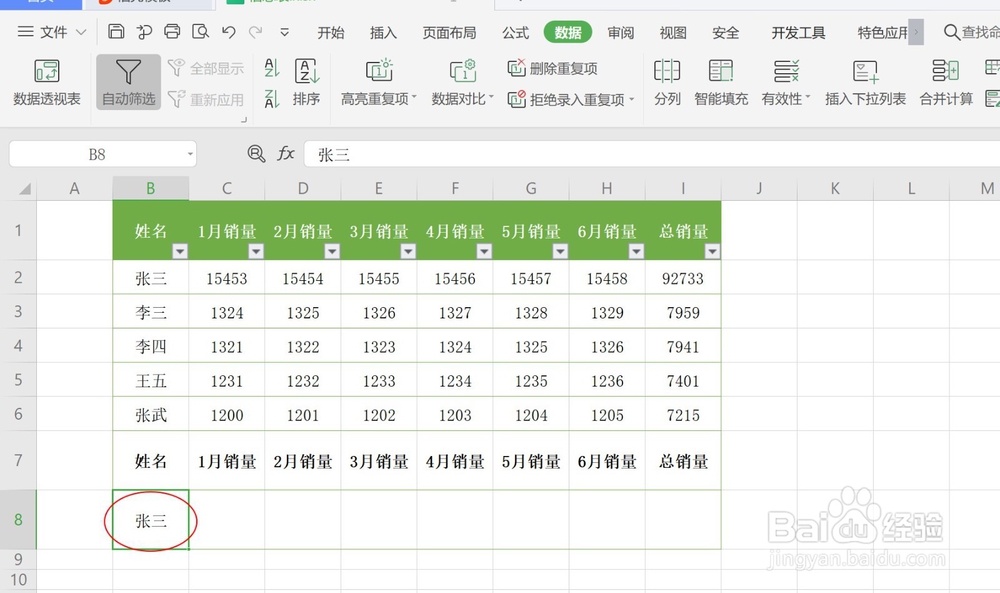Toggle 自动筛选 AutoFilter off

127,81
